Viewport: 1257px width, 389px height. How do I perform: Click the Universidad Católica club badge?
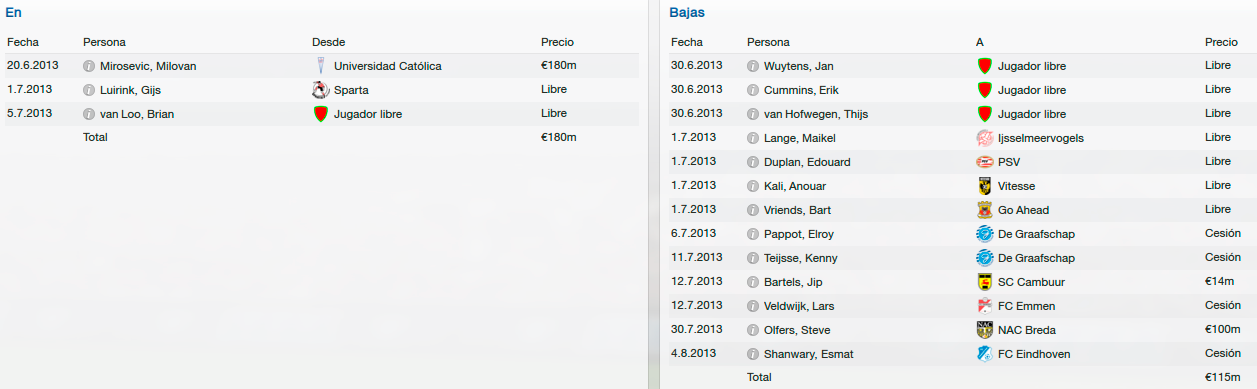(x=320, y=66)
